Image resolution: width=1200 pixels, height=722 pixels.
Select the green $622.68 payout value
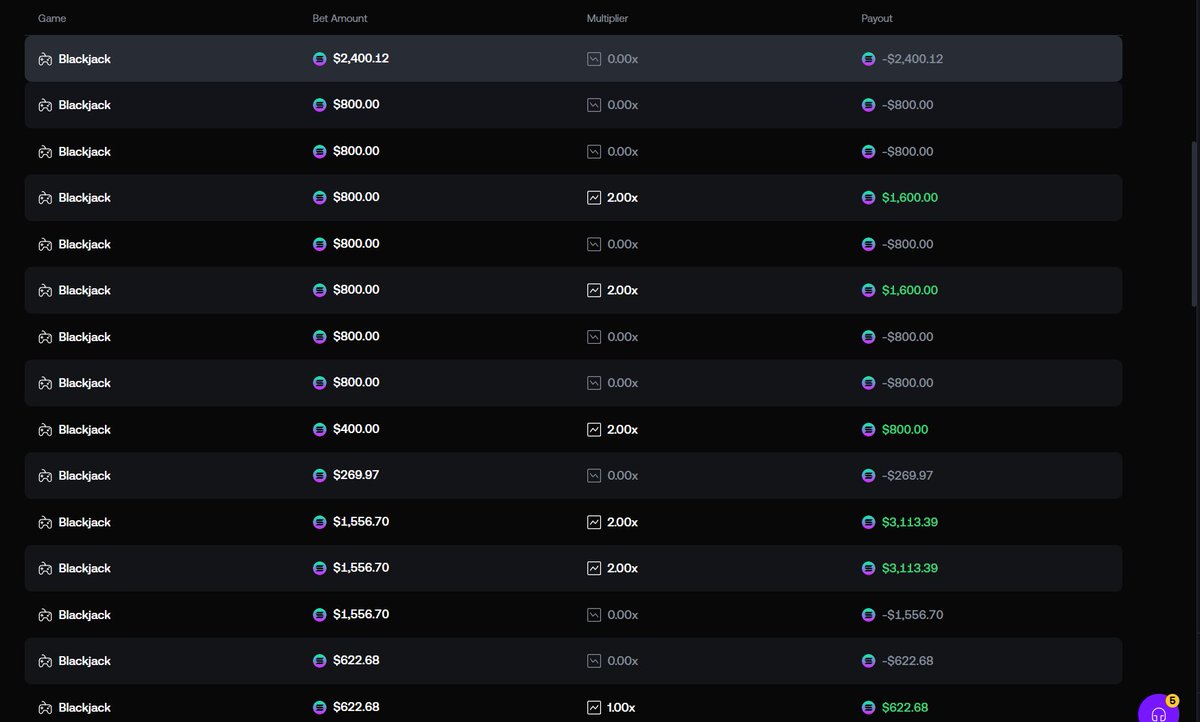[x=905, y=708]
